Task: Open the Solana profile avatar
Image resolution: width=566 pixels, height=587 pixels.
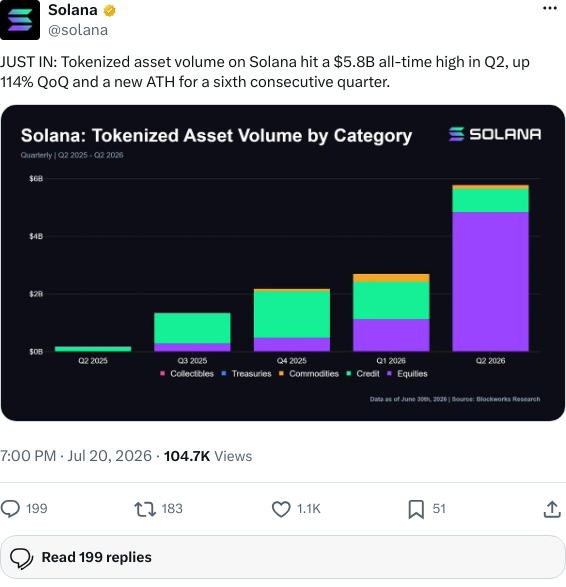Action: point(20,20)
